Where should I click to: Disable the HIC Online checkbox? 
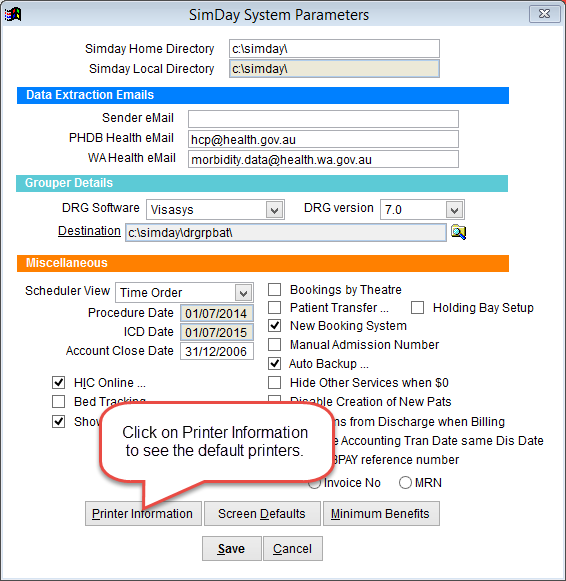pos(59,382)
